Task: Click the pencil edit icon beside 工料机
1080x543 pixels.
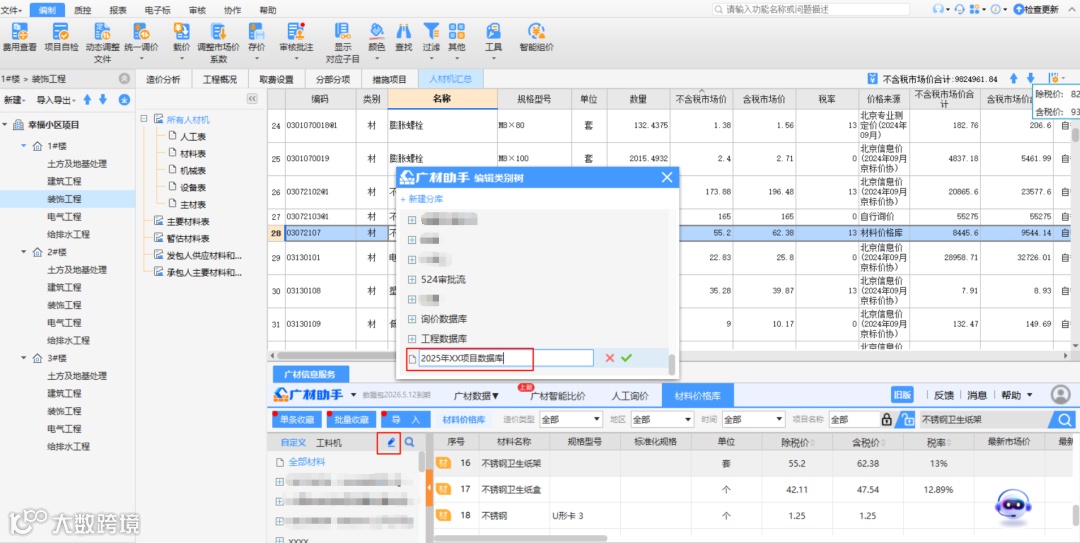Action: coord(391,442)
